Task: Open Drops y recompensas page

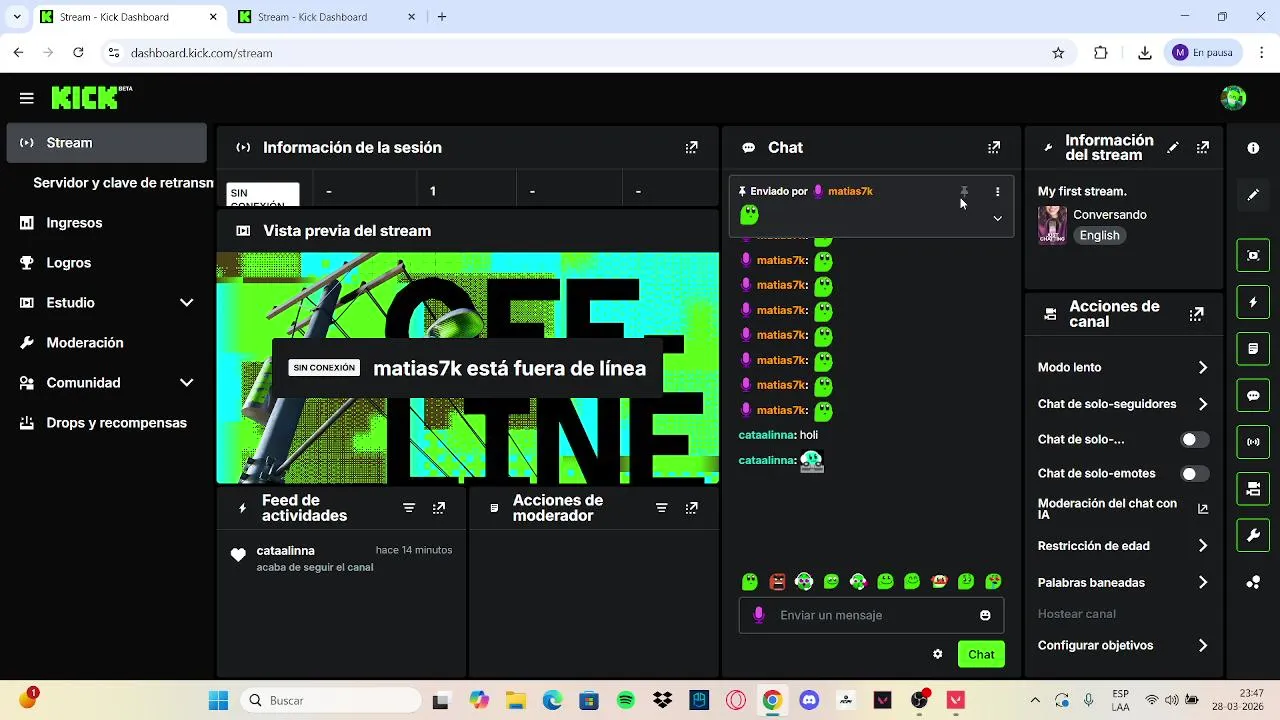Action: (107, 423)
